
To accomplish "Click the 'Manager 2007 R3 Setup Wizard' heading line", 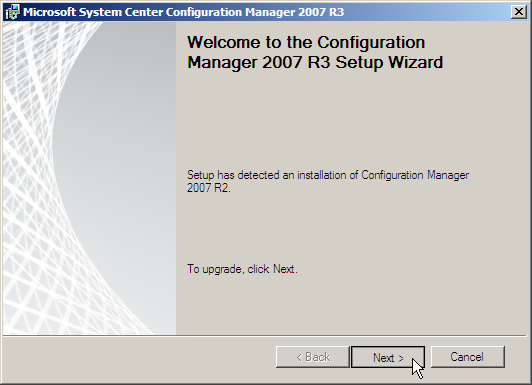I will coord(315,62).
